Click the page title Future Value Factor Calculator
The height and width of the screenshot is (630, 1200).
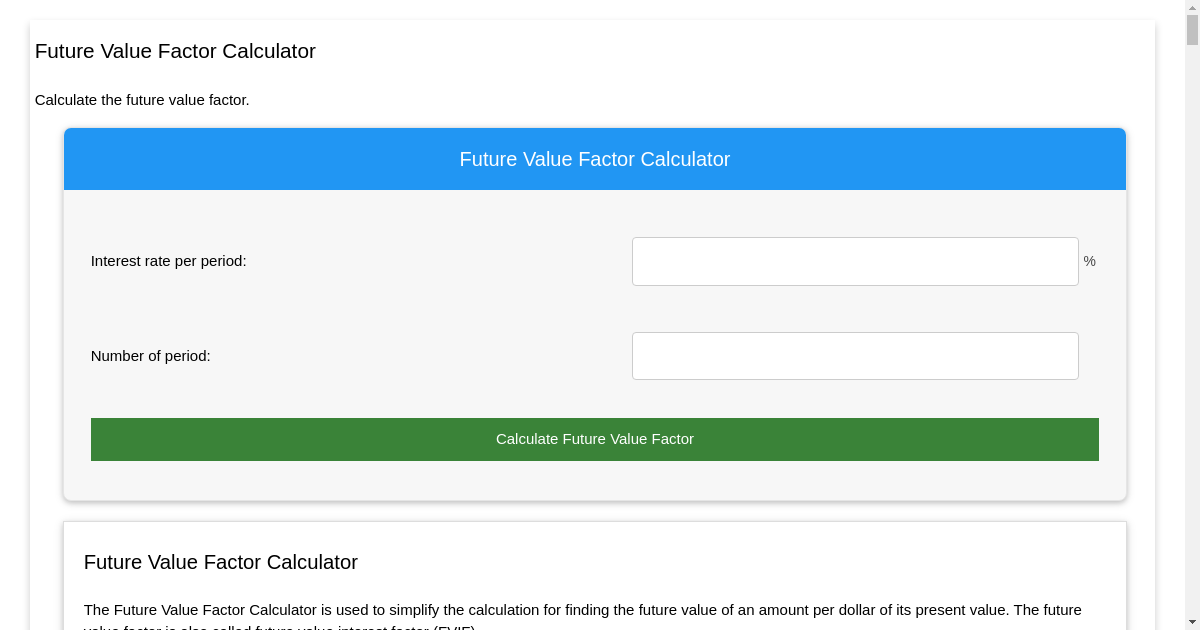(x=175, y=51)
